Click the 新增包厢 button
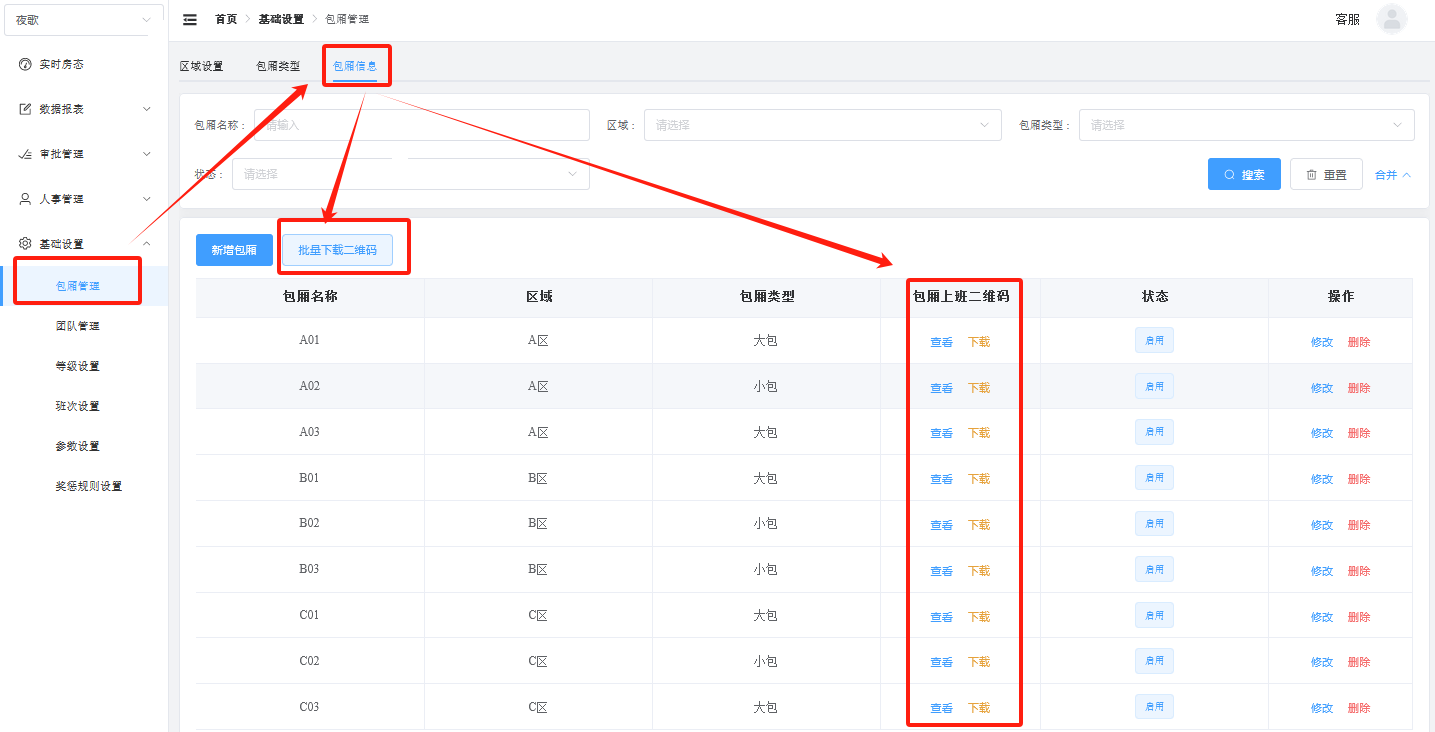 234,250
